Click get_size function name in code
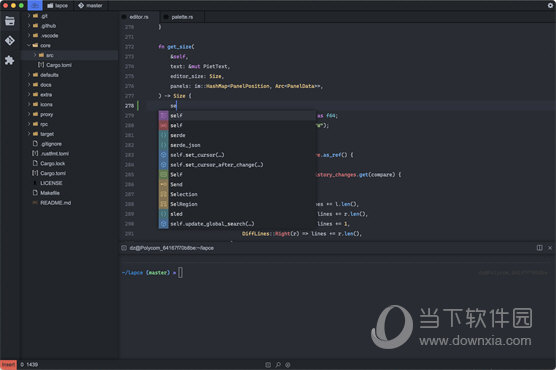 [x=179, y=47]
